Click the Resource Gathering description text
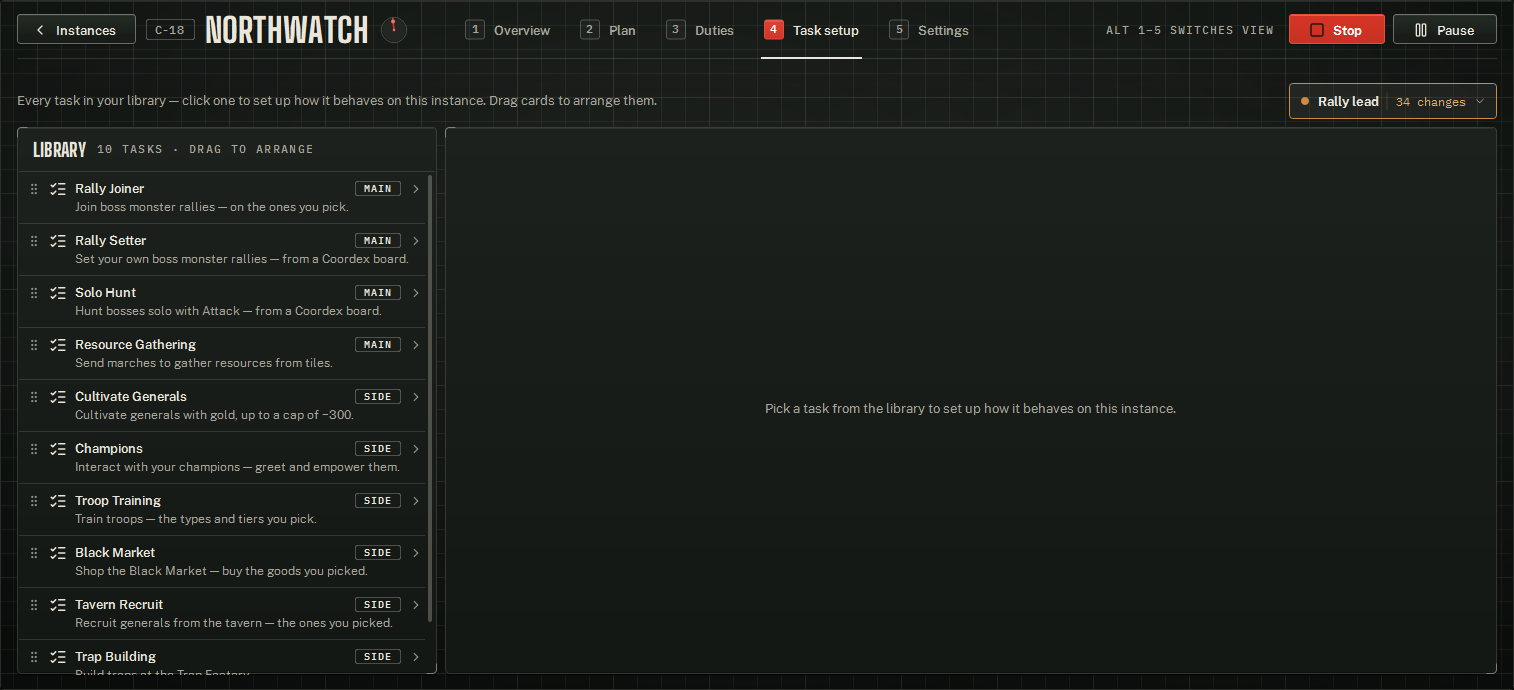Viewport: 1514px width, 690px height. tap(204, 363)
